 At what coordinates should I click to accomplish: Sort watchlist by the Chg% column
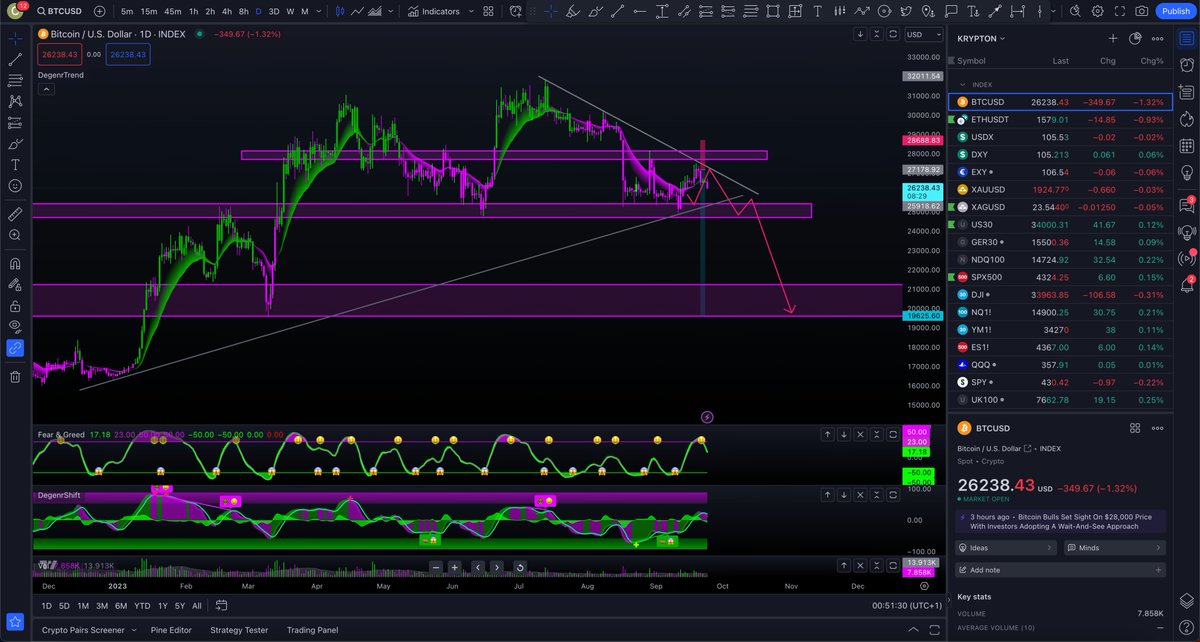1152,61
